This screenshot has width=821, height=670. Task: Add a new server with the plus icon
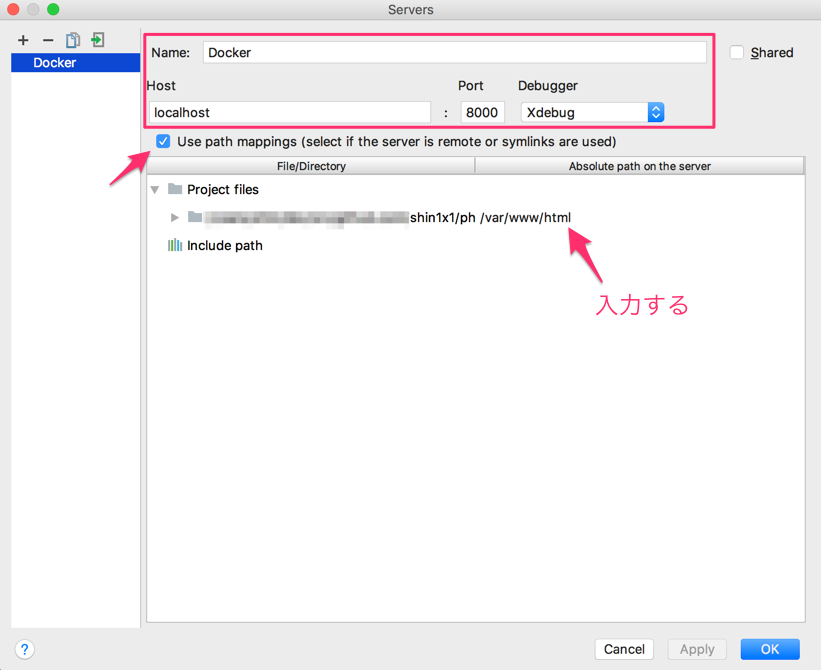tap(23, 40)
